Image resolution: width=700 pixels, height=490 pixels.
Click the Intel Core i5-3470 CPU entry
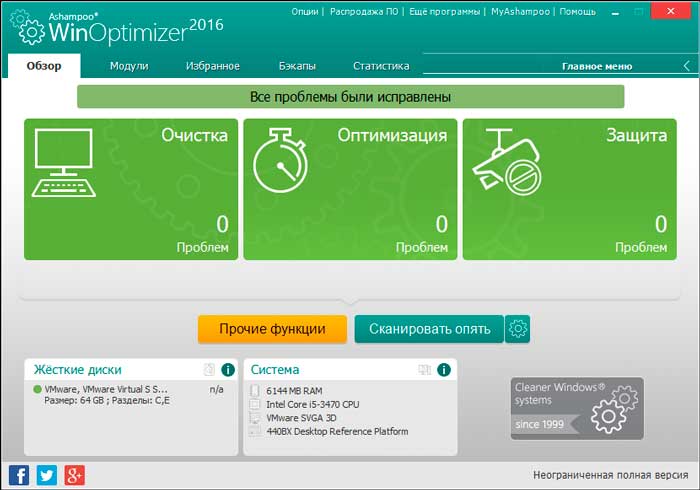pyautogui.click(x=312, y=404)
